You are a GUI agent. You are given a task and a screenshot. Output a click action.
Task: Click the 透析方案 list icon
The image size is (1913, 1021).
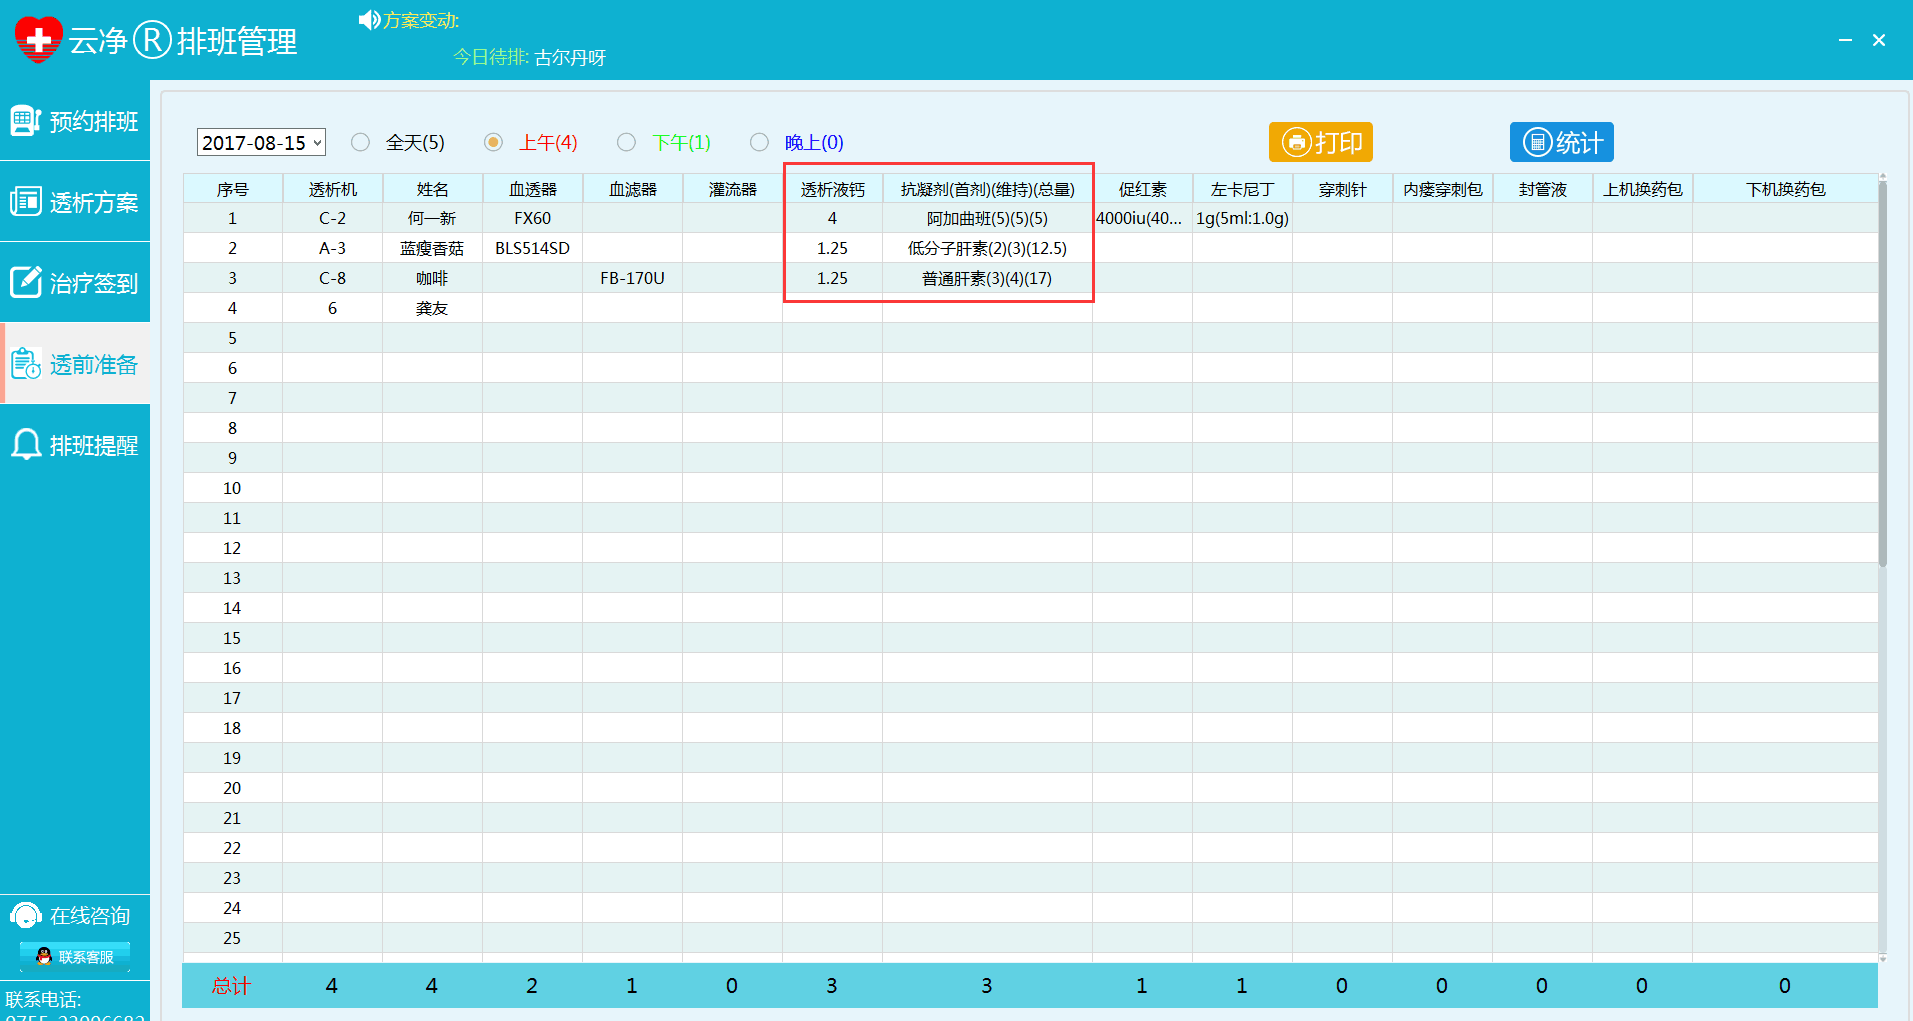tap(25, 202)
